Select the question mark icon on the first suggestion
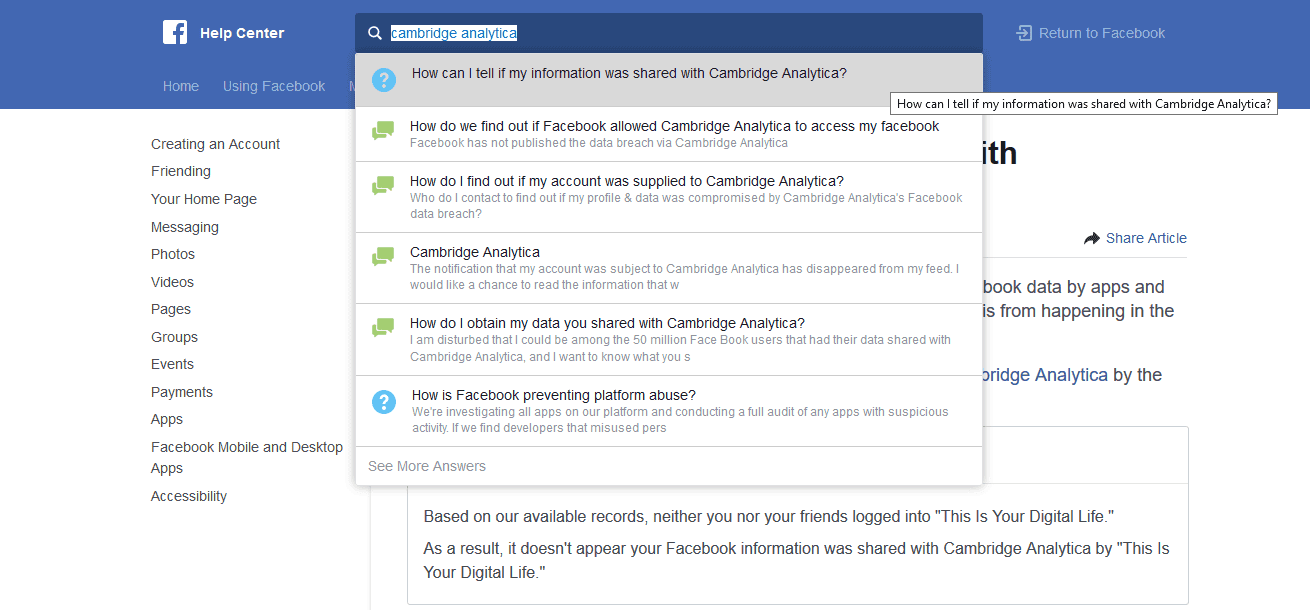 click(x=383, y=80)
